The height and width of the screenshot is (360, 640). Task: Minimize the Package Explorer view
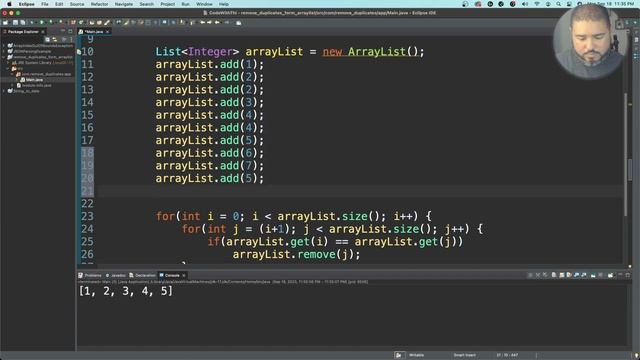pos(63,31)
